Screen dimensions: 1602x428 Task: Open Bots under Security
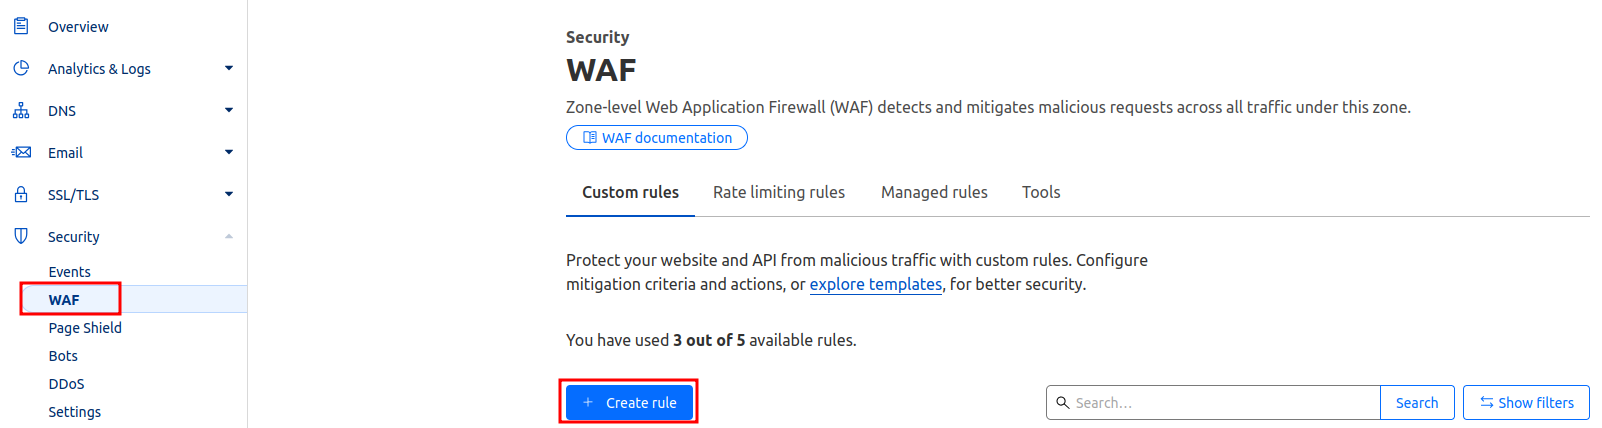pos(63,356)
